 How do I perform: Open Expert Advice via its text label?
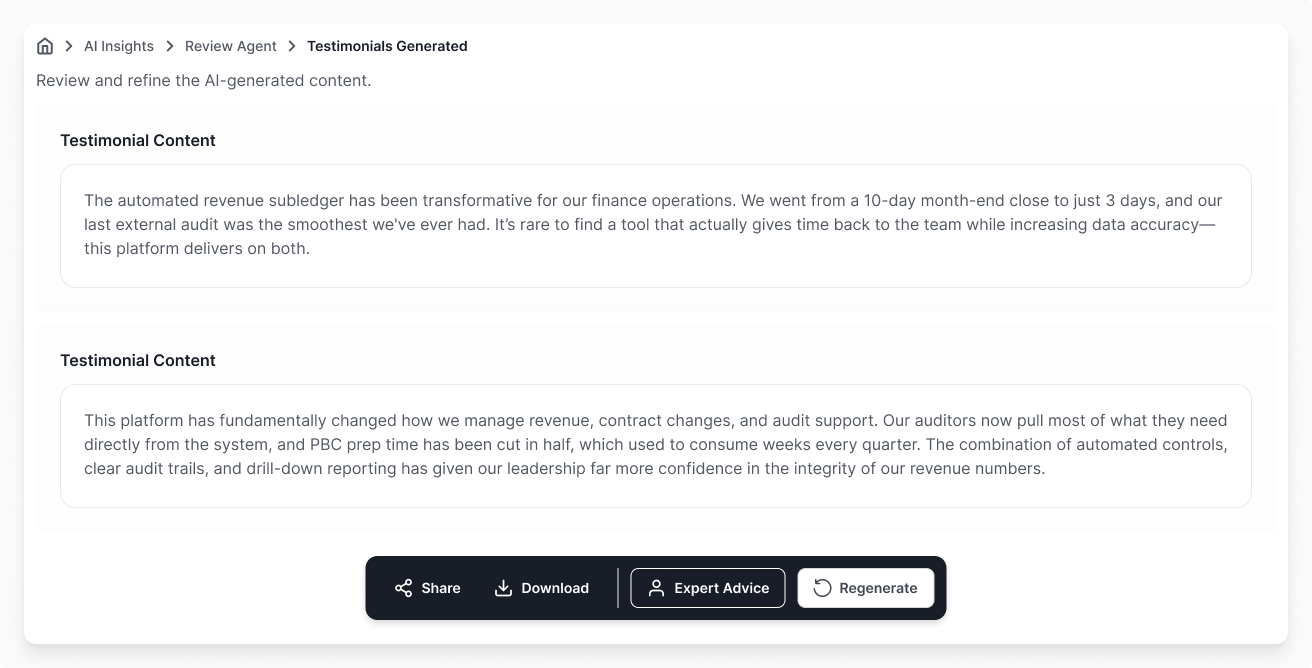point(721,588)
